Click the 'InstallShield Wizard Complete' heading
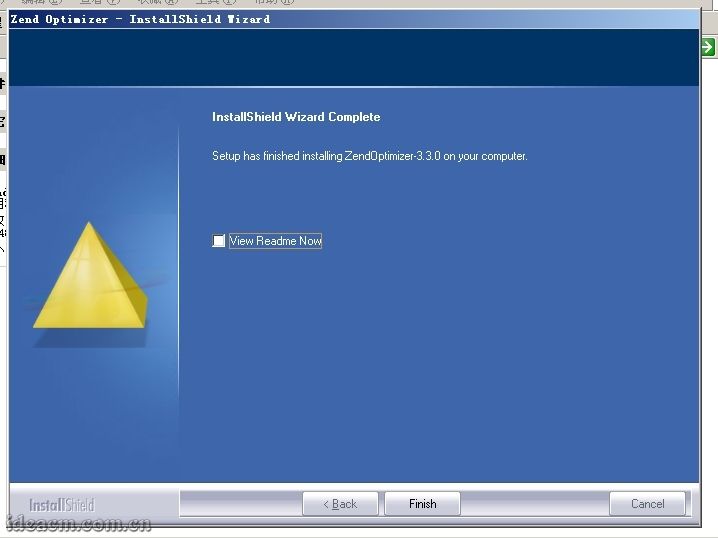 point(296,117)
